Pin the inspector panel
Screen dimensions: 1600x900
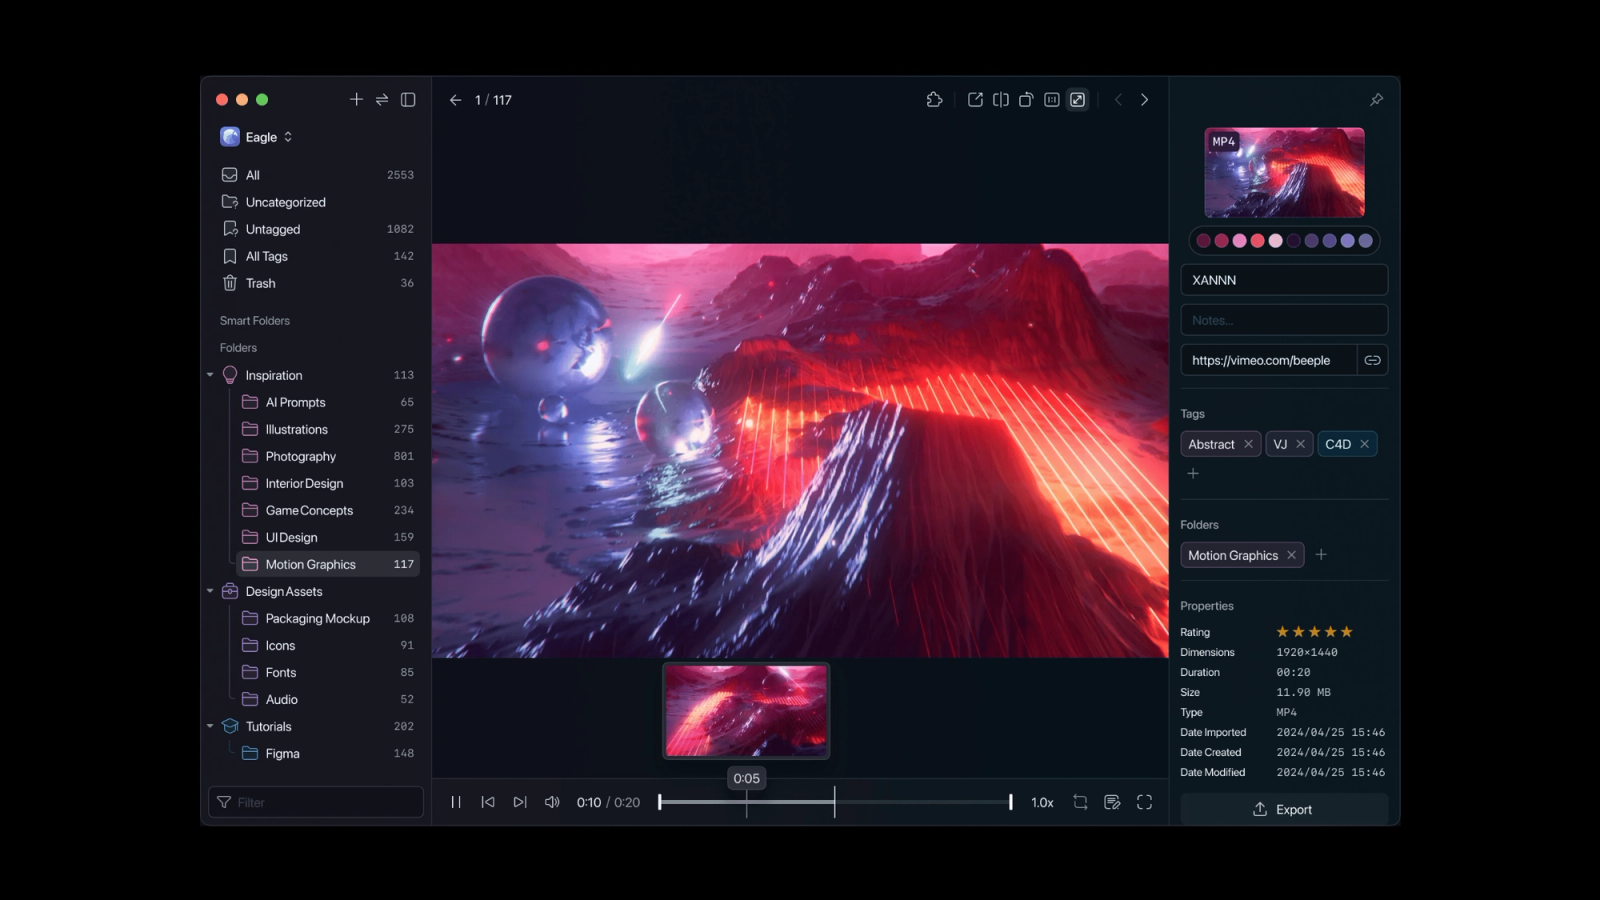[x=1376, y=100]
